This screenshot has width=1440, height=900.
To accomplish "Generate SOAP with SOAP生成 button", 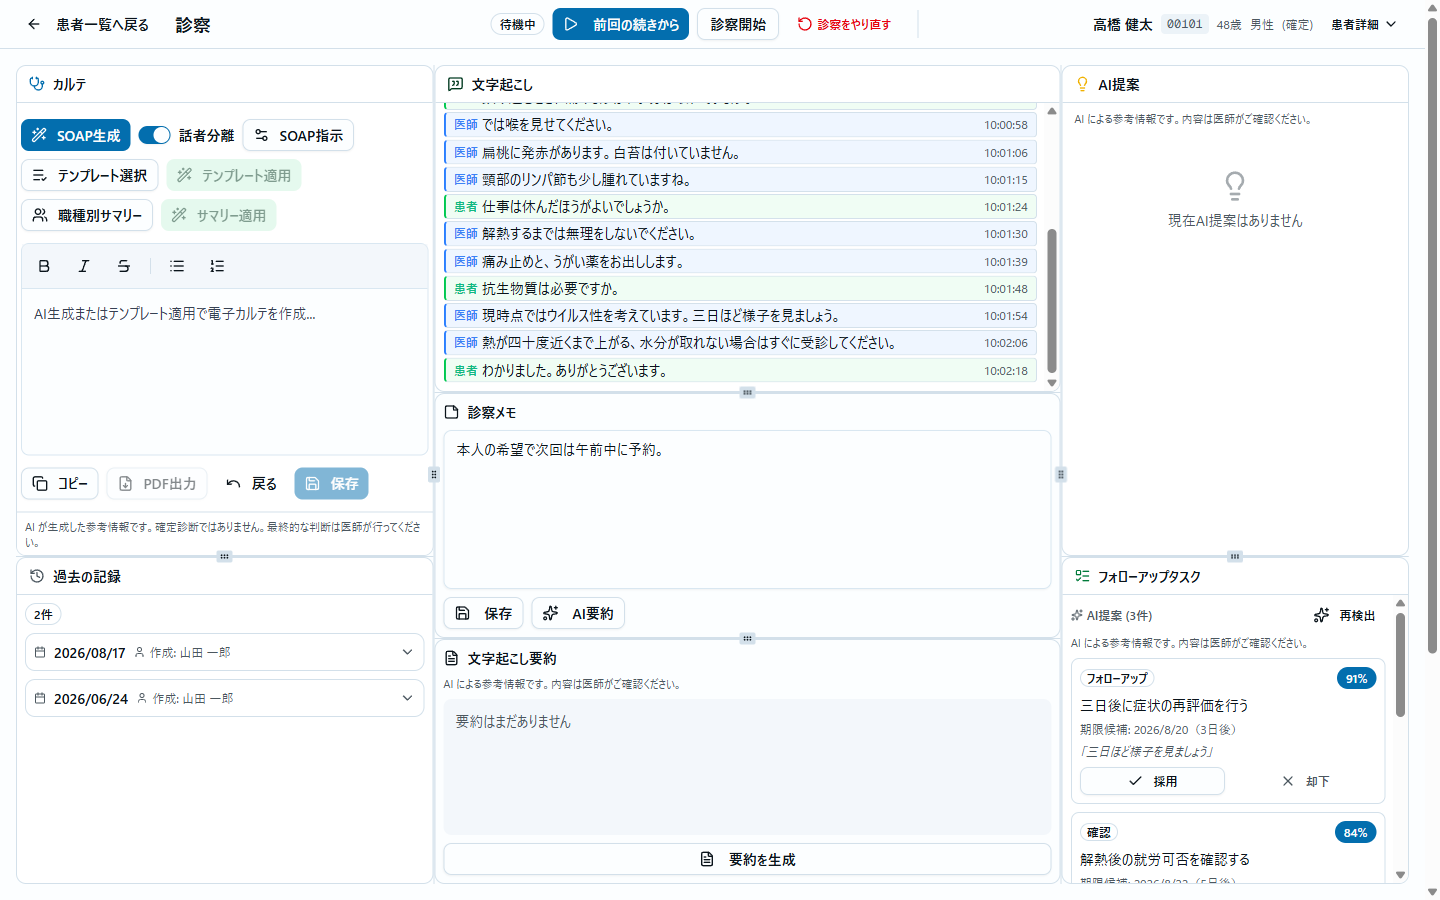I will pos(76,135).
